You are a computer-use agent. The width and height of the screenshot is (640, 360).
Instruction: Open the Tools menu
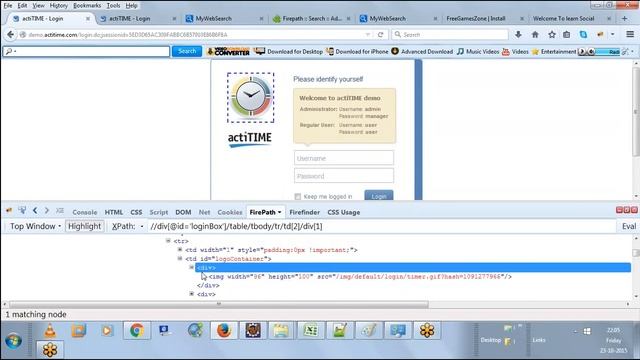click(113, 5)
